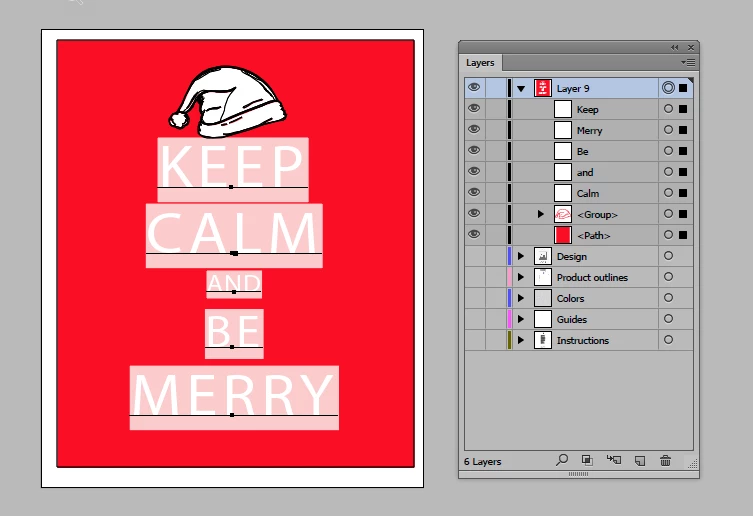Hide the Group sublayer
Screen dimensions: 753x516
pos(474,213)
